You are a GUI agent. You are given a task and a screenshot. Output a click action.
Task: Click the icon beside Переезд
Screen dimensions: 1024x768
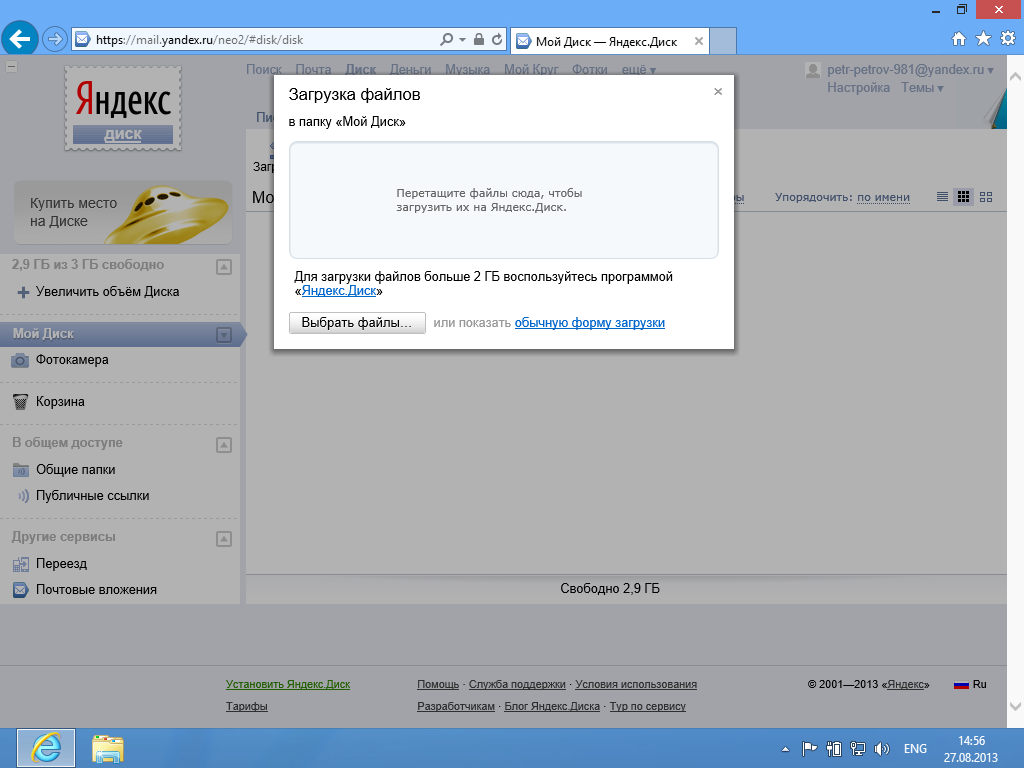tap(20, 564)
